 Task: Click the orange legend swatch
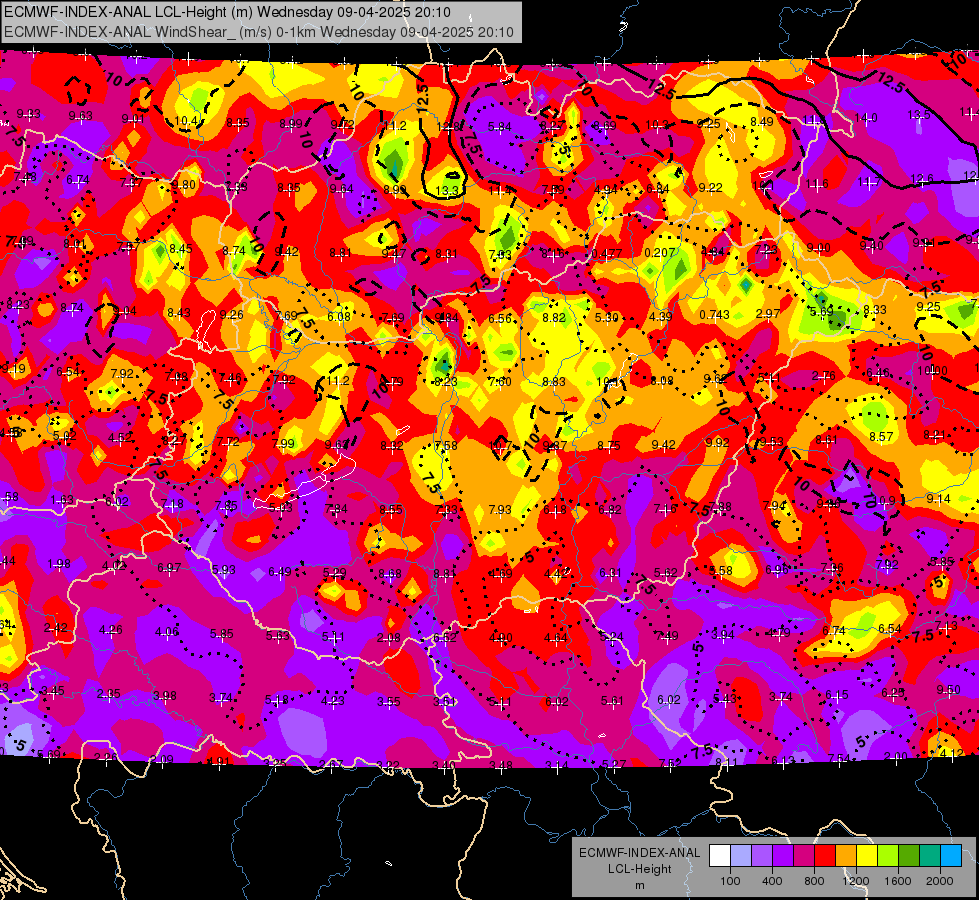click(x=846, y=856)
